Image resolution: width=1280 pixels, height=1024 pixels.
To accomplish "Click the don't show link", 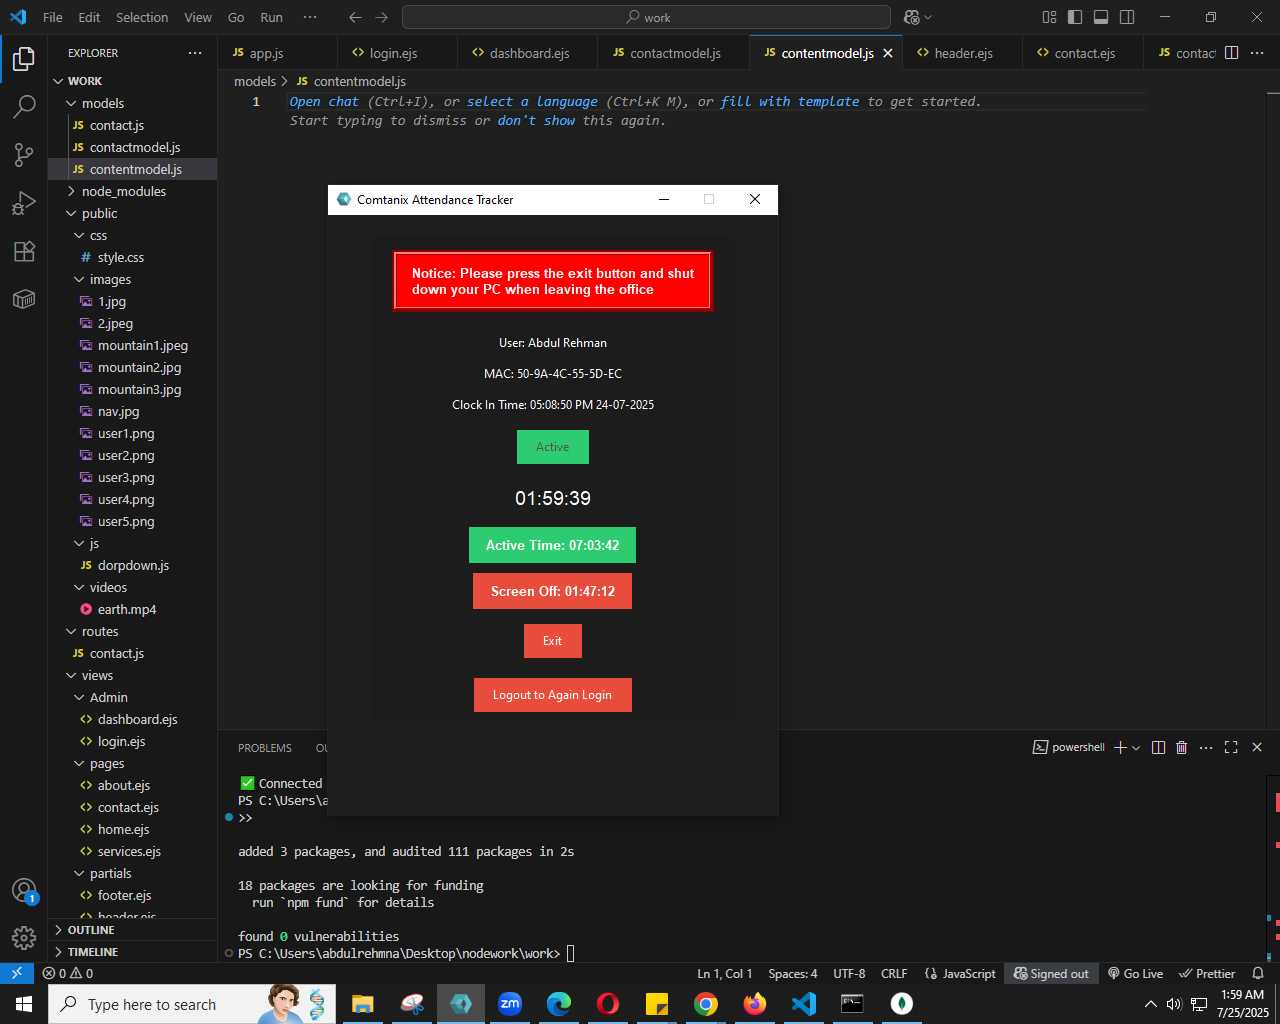I will (537, 120).
